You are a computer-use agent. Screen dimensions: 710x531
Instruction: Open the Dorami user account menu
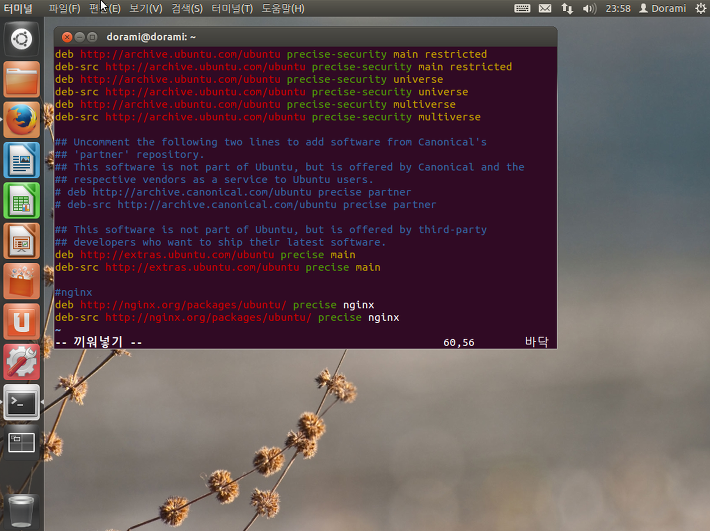click(x=662, y=8)
